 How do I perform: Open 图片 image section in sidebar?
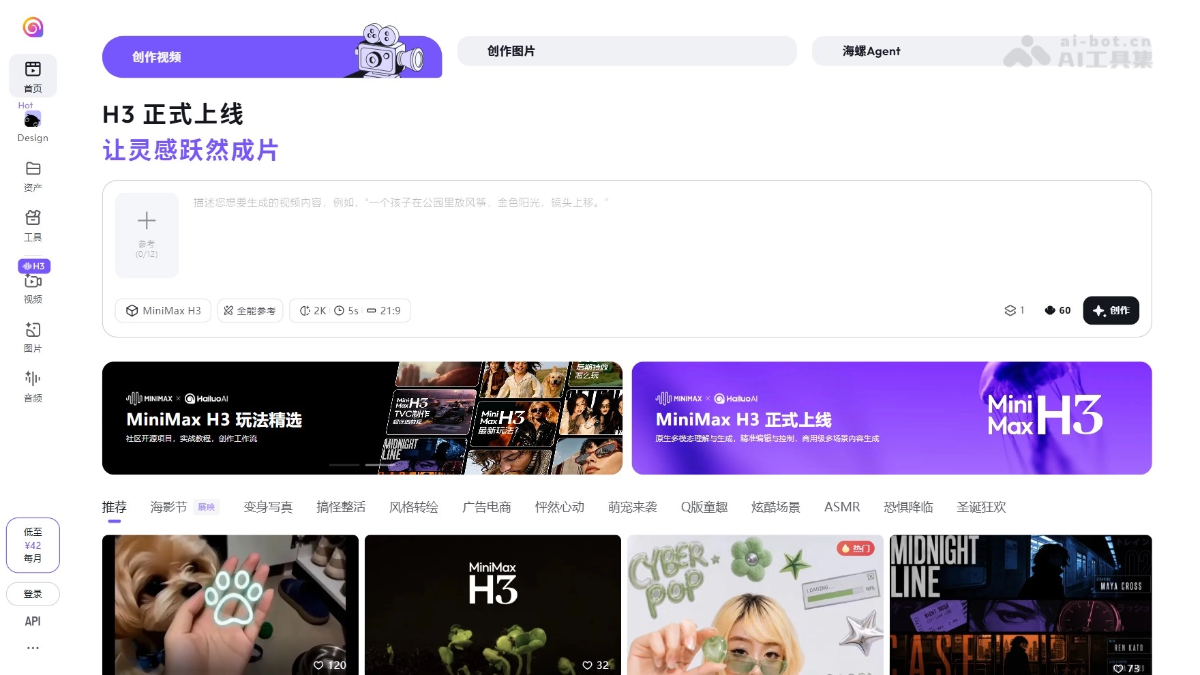33,337
